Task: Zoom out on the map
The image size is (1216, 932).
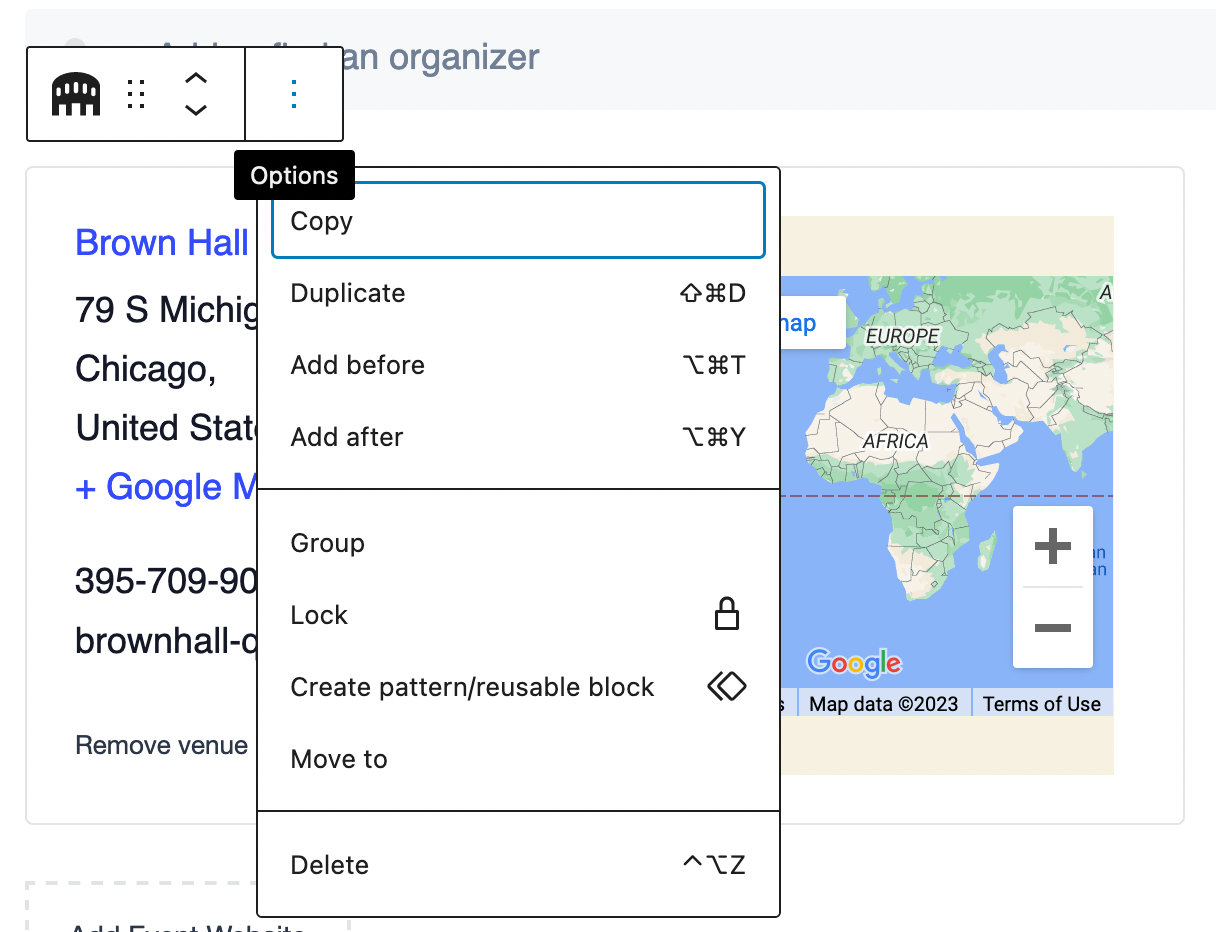Action: tap(1052, 627)
